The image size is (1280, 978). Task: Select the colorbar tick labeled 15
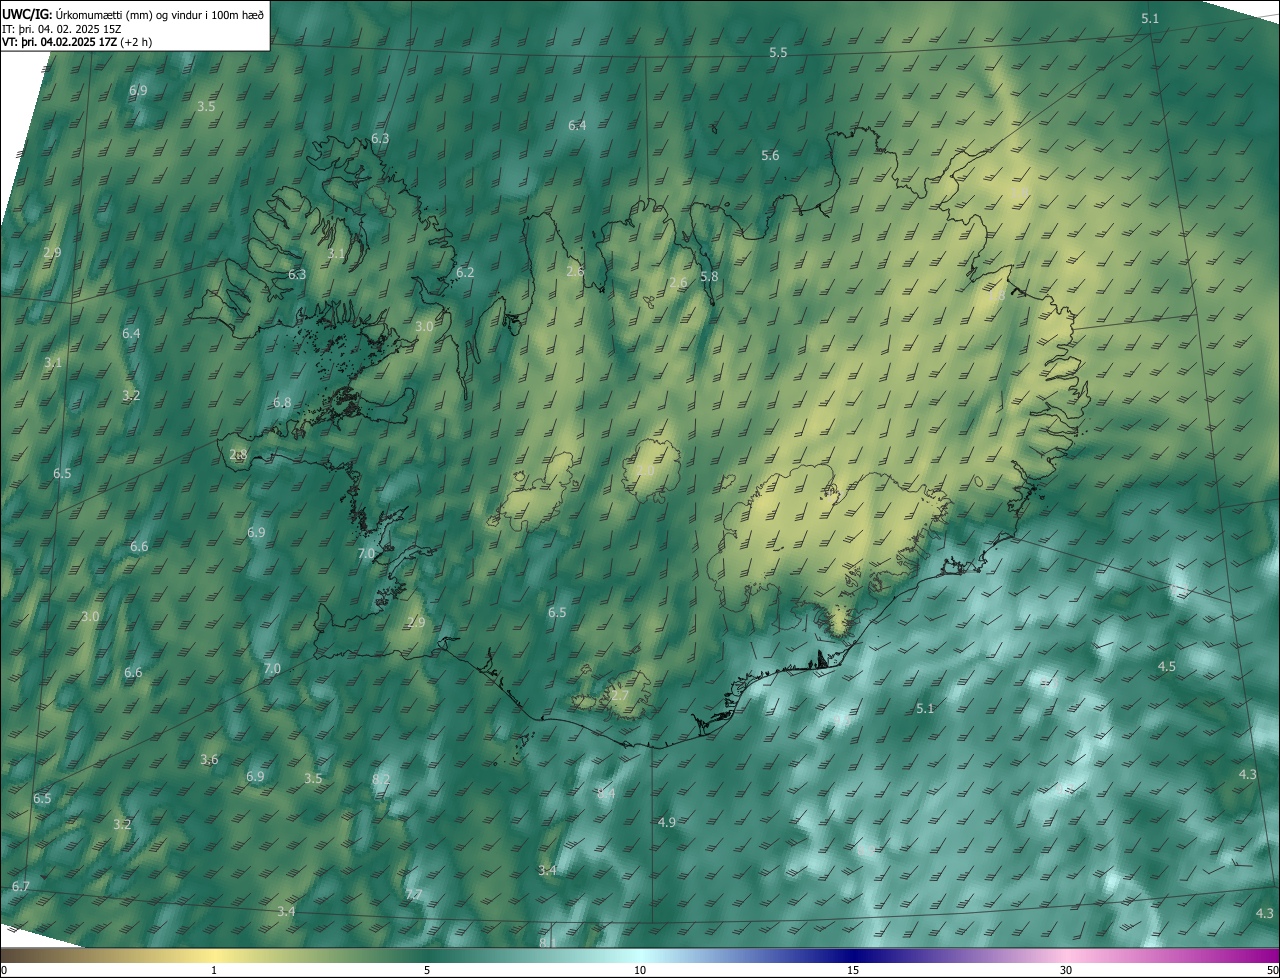853,970
